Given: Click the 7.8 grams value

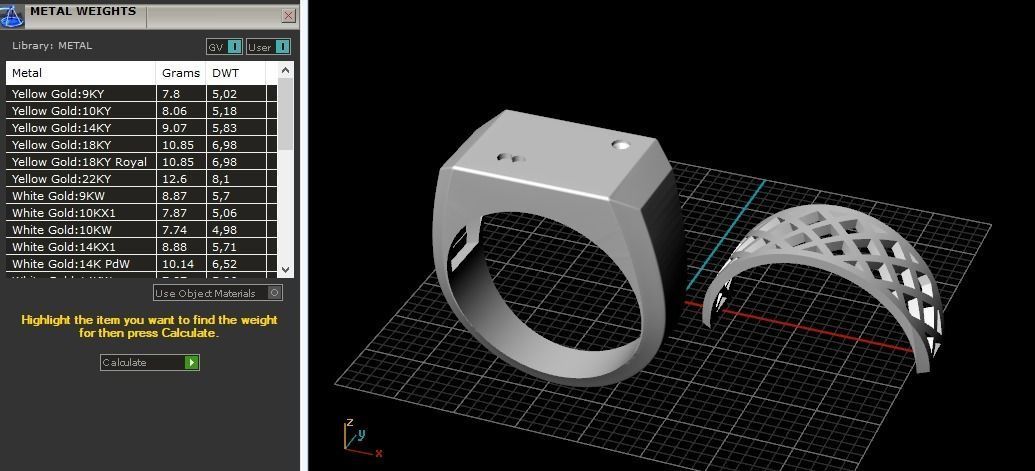Looking at the screenshot, I should pyautogui.click(x=171, y=94).
